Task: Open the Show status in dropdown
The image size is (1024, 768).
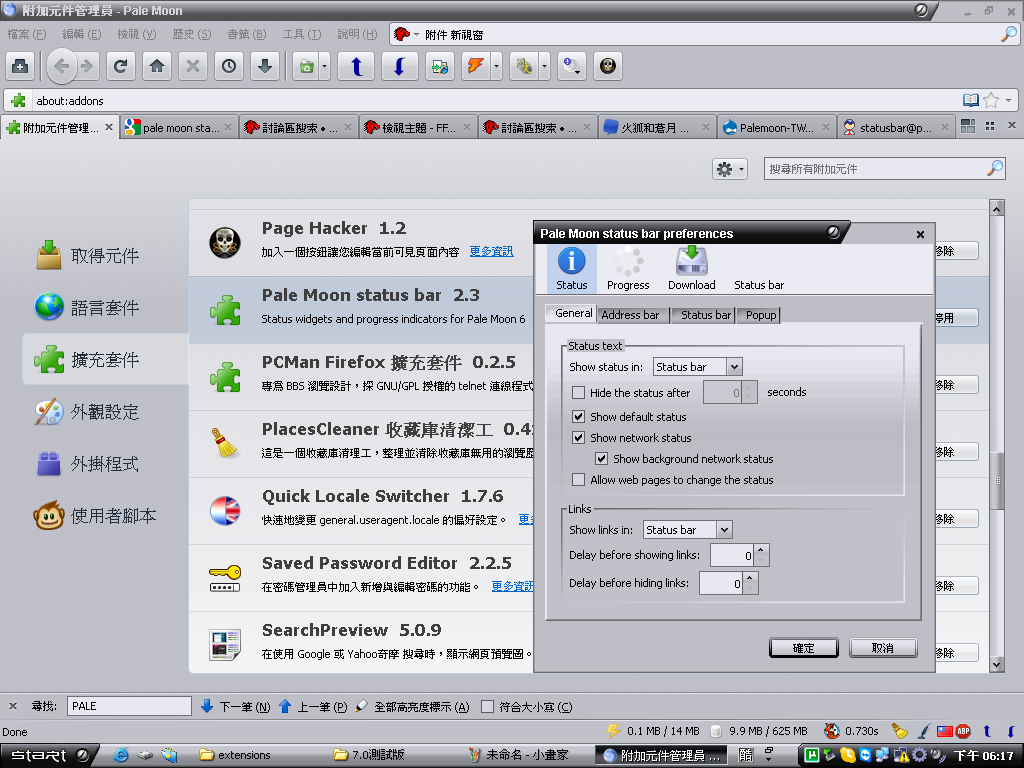Action: (x=697, y=367)
